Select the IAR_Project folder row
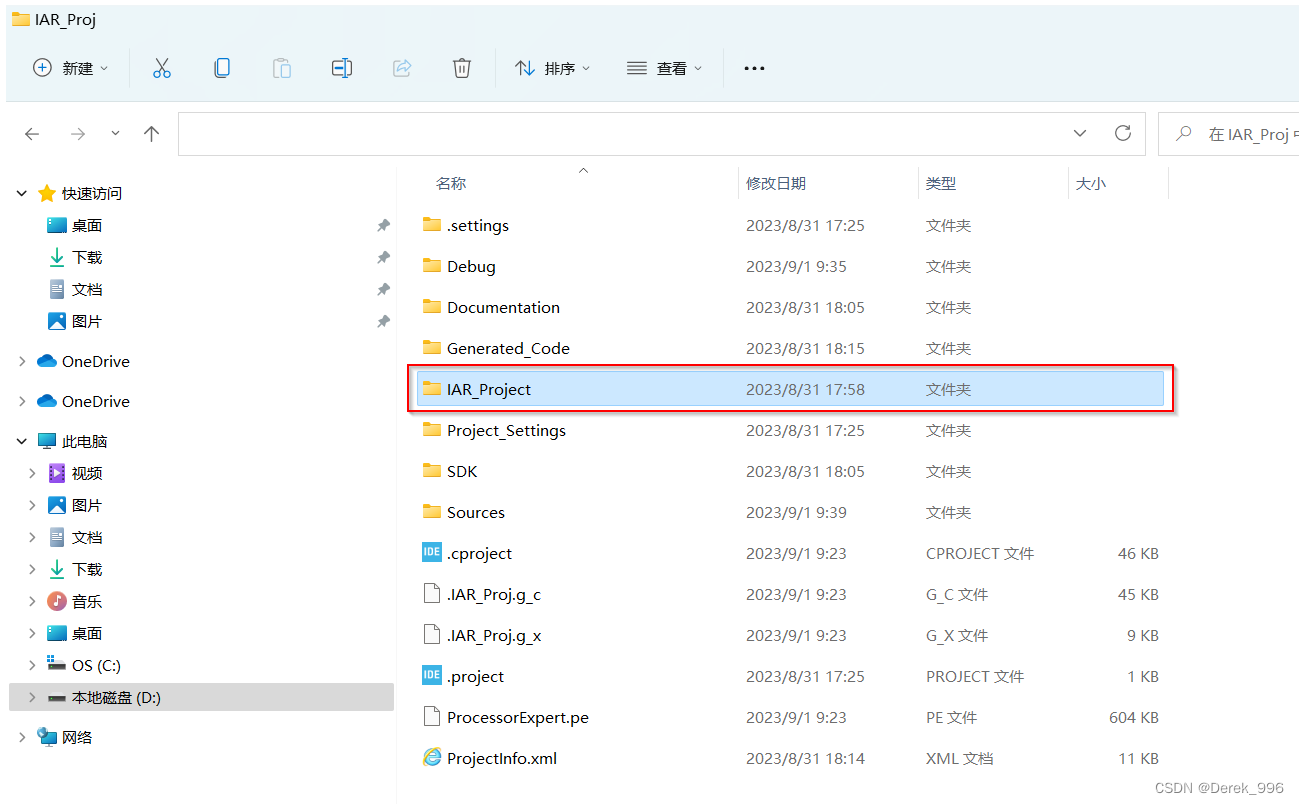The height and width of the screenshot is (804, 1299). click(x=790, y=389)
